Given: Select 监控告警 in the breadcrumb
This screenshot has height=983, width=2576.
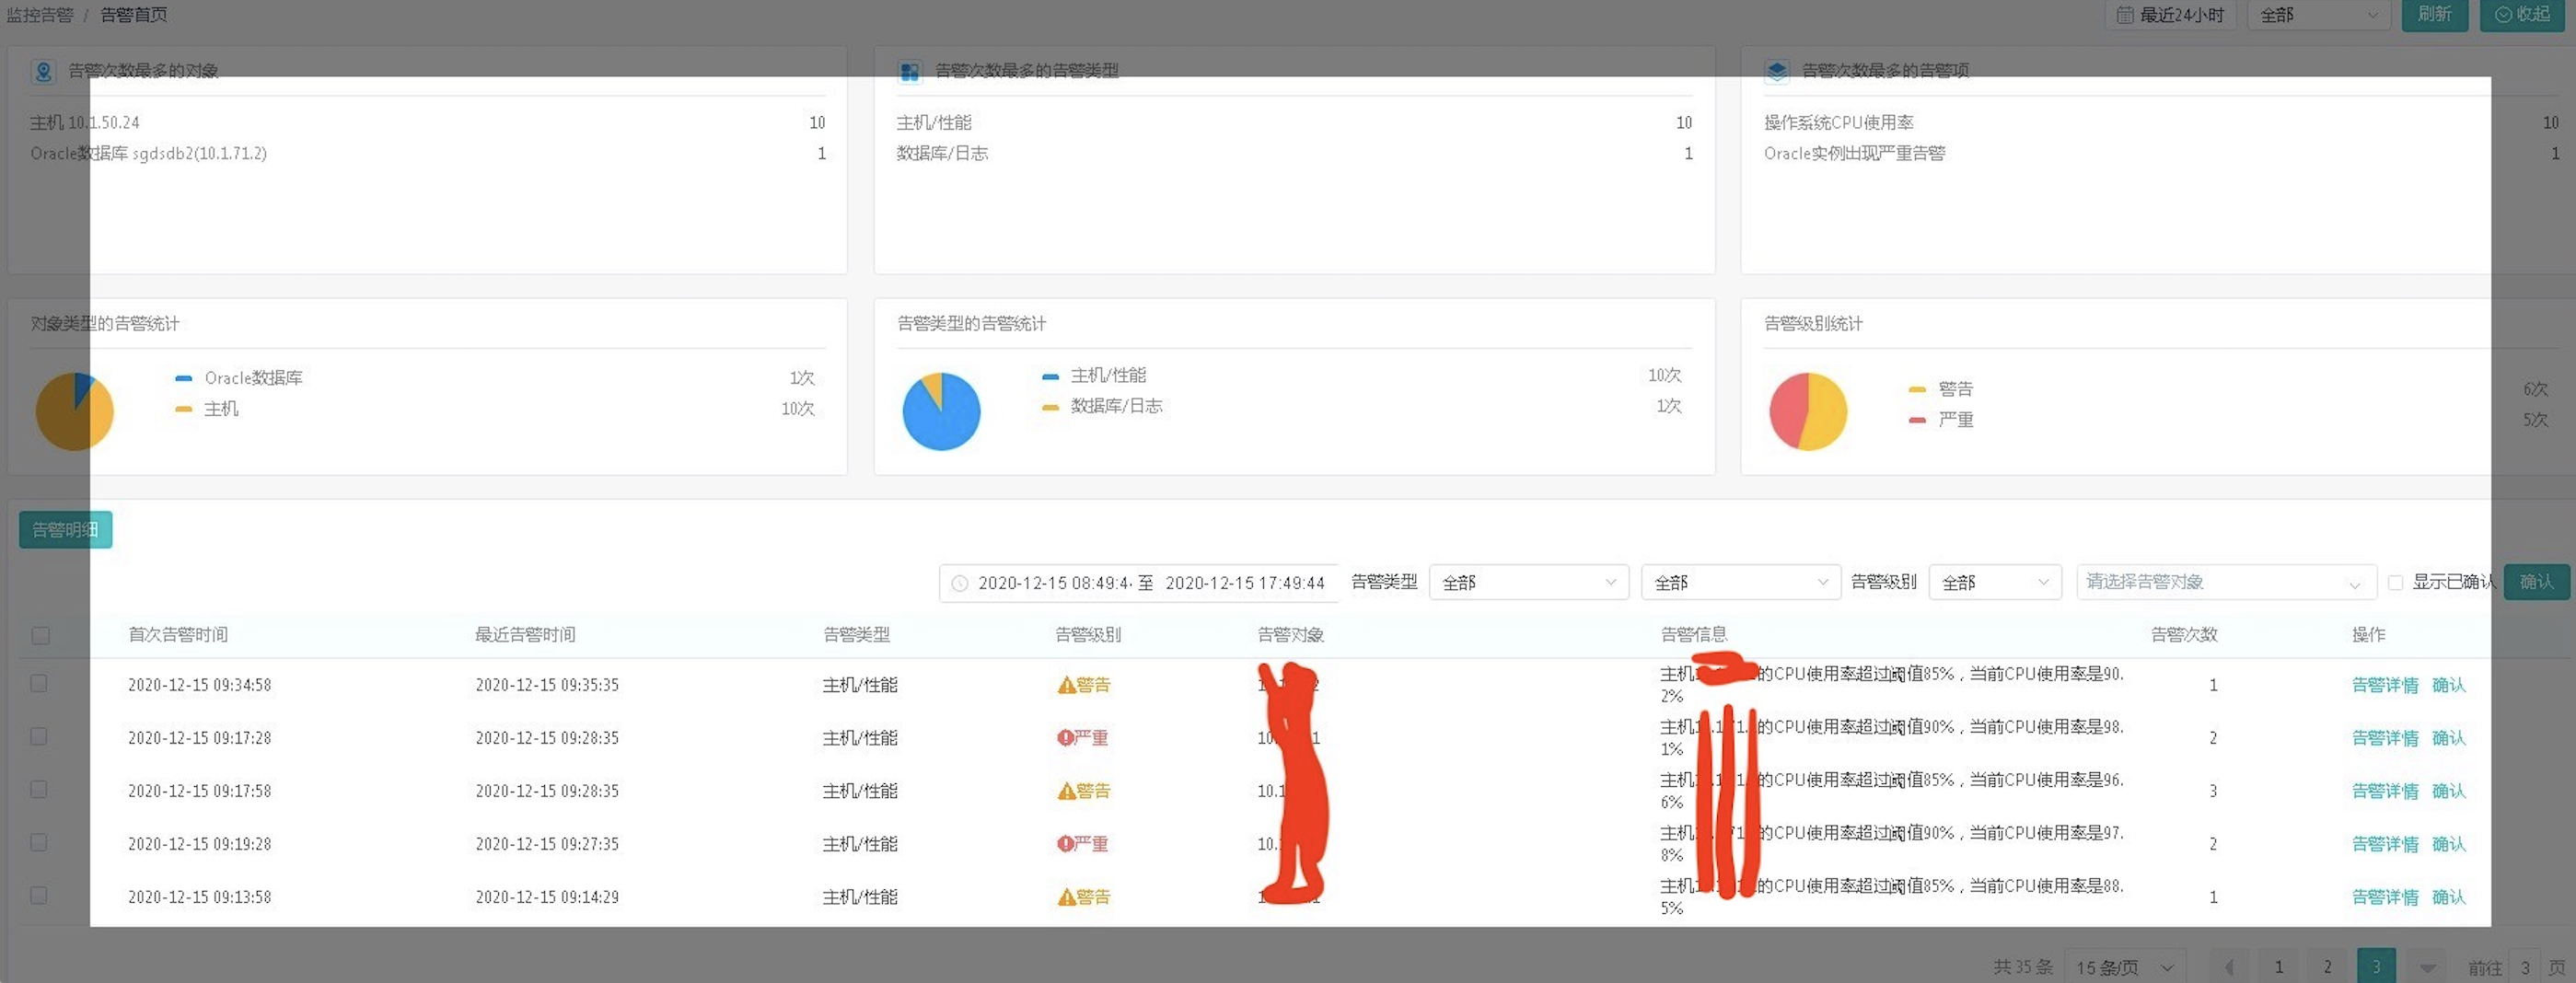Looking at the screenshot, I should (39, 14).
